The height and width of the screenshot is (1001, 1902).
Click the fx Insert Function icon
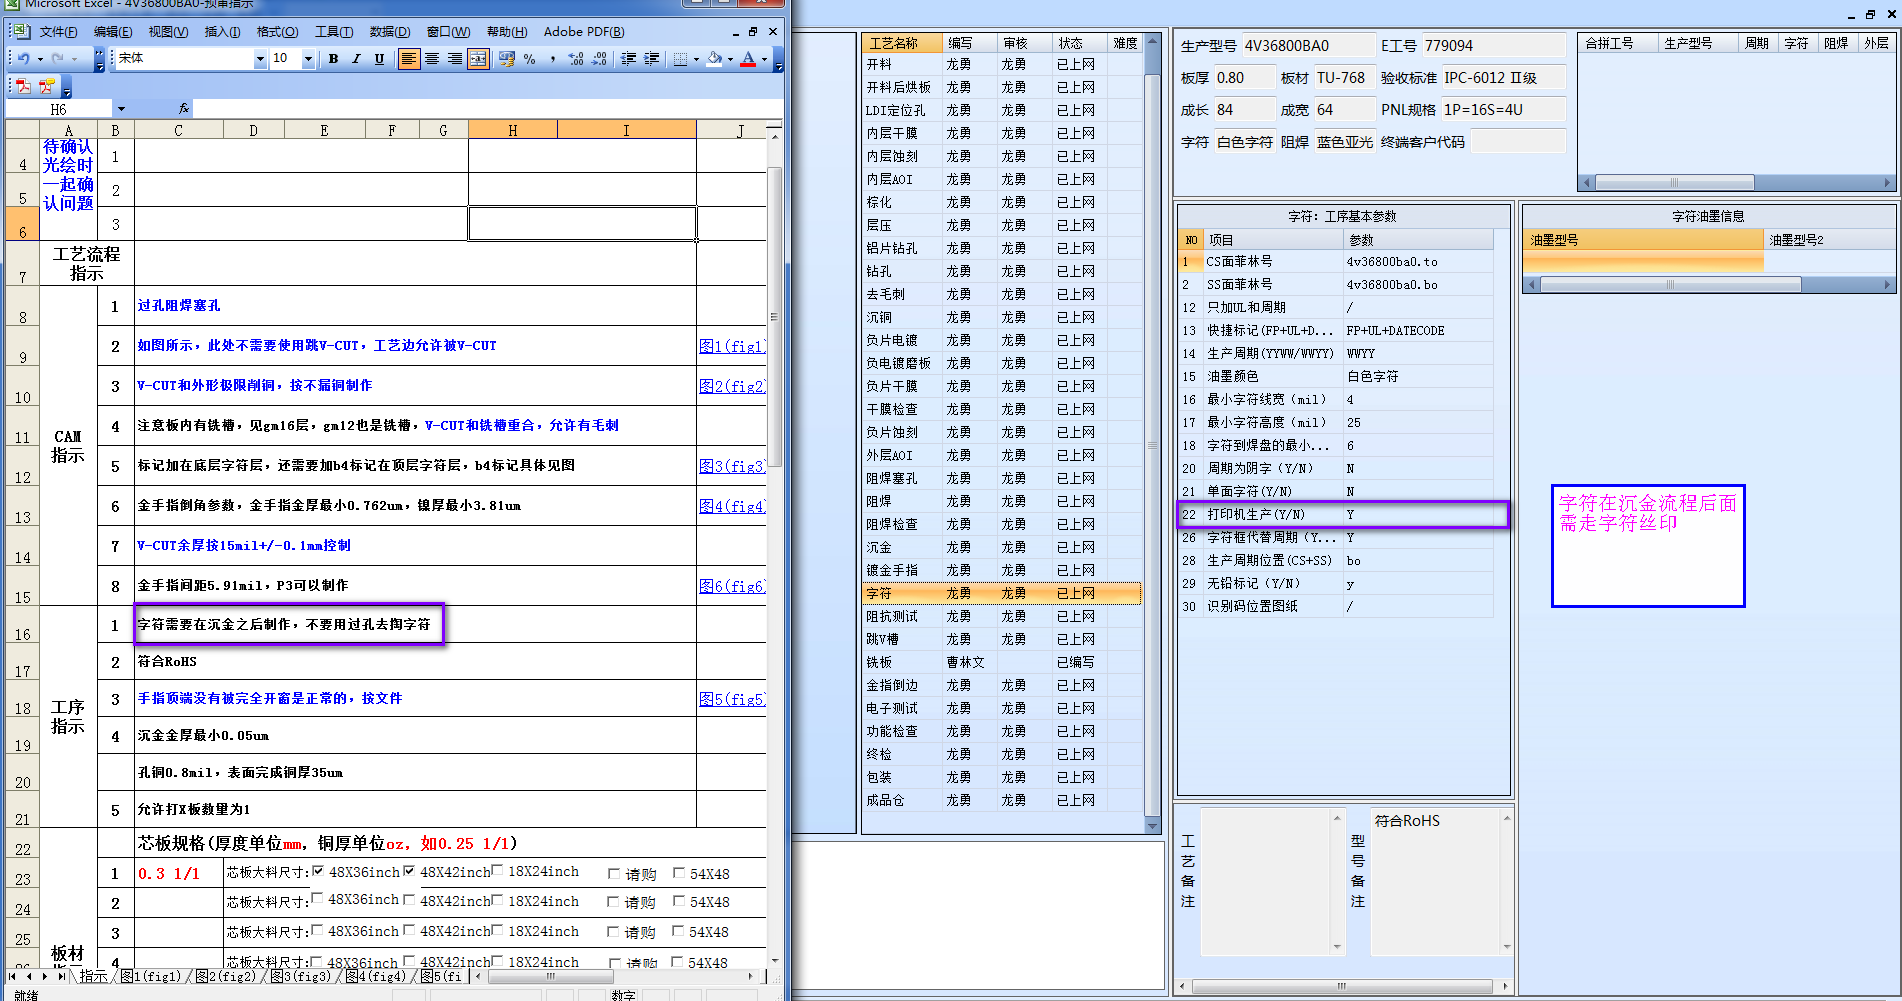[183, 109]
